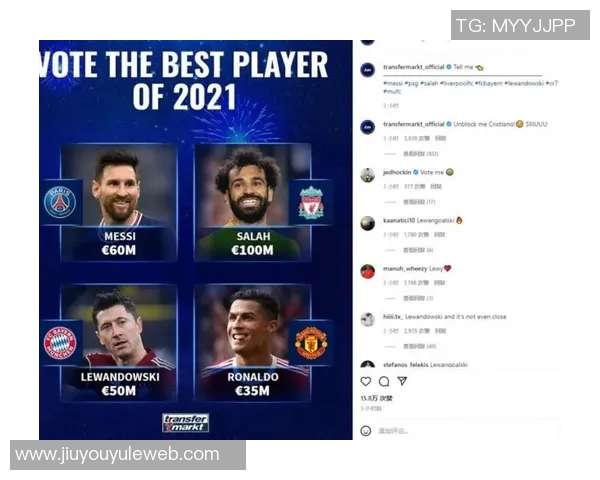
Task: Expand replies under Lewandowski not even close comment
Action: pyautogui.click(x=419, y=346)
